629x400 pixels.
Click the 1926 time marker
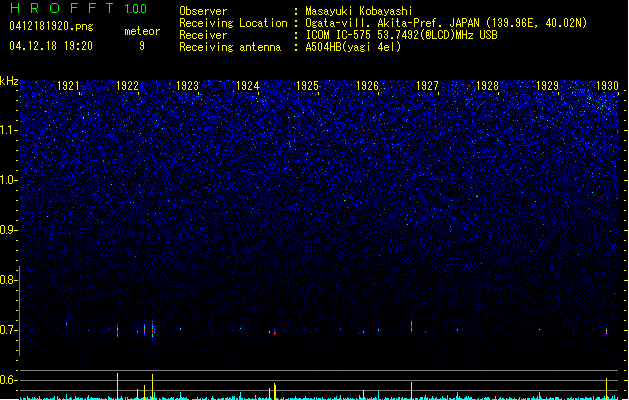367,86
